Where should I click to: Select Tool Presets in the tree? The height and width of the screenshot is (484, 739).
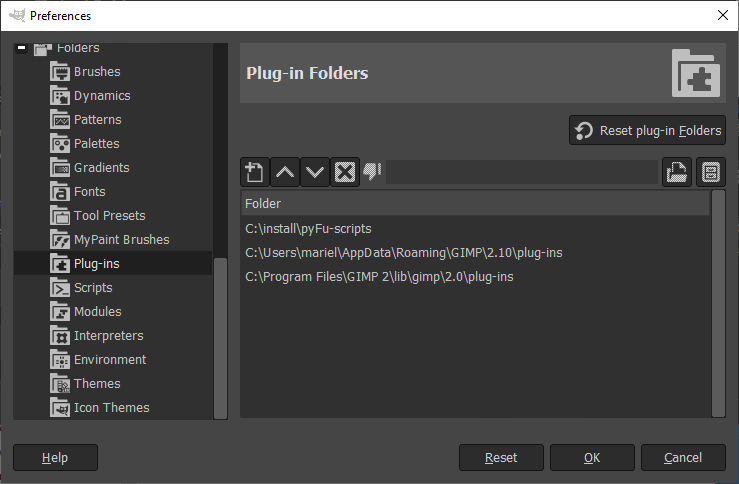click(x=110, y=216)
